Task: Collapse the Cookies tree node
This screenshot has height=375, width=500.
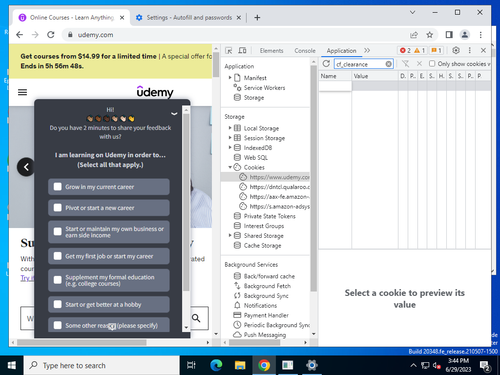Action: (x=230, y=167)
